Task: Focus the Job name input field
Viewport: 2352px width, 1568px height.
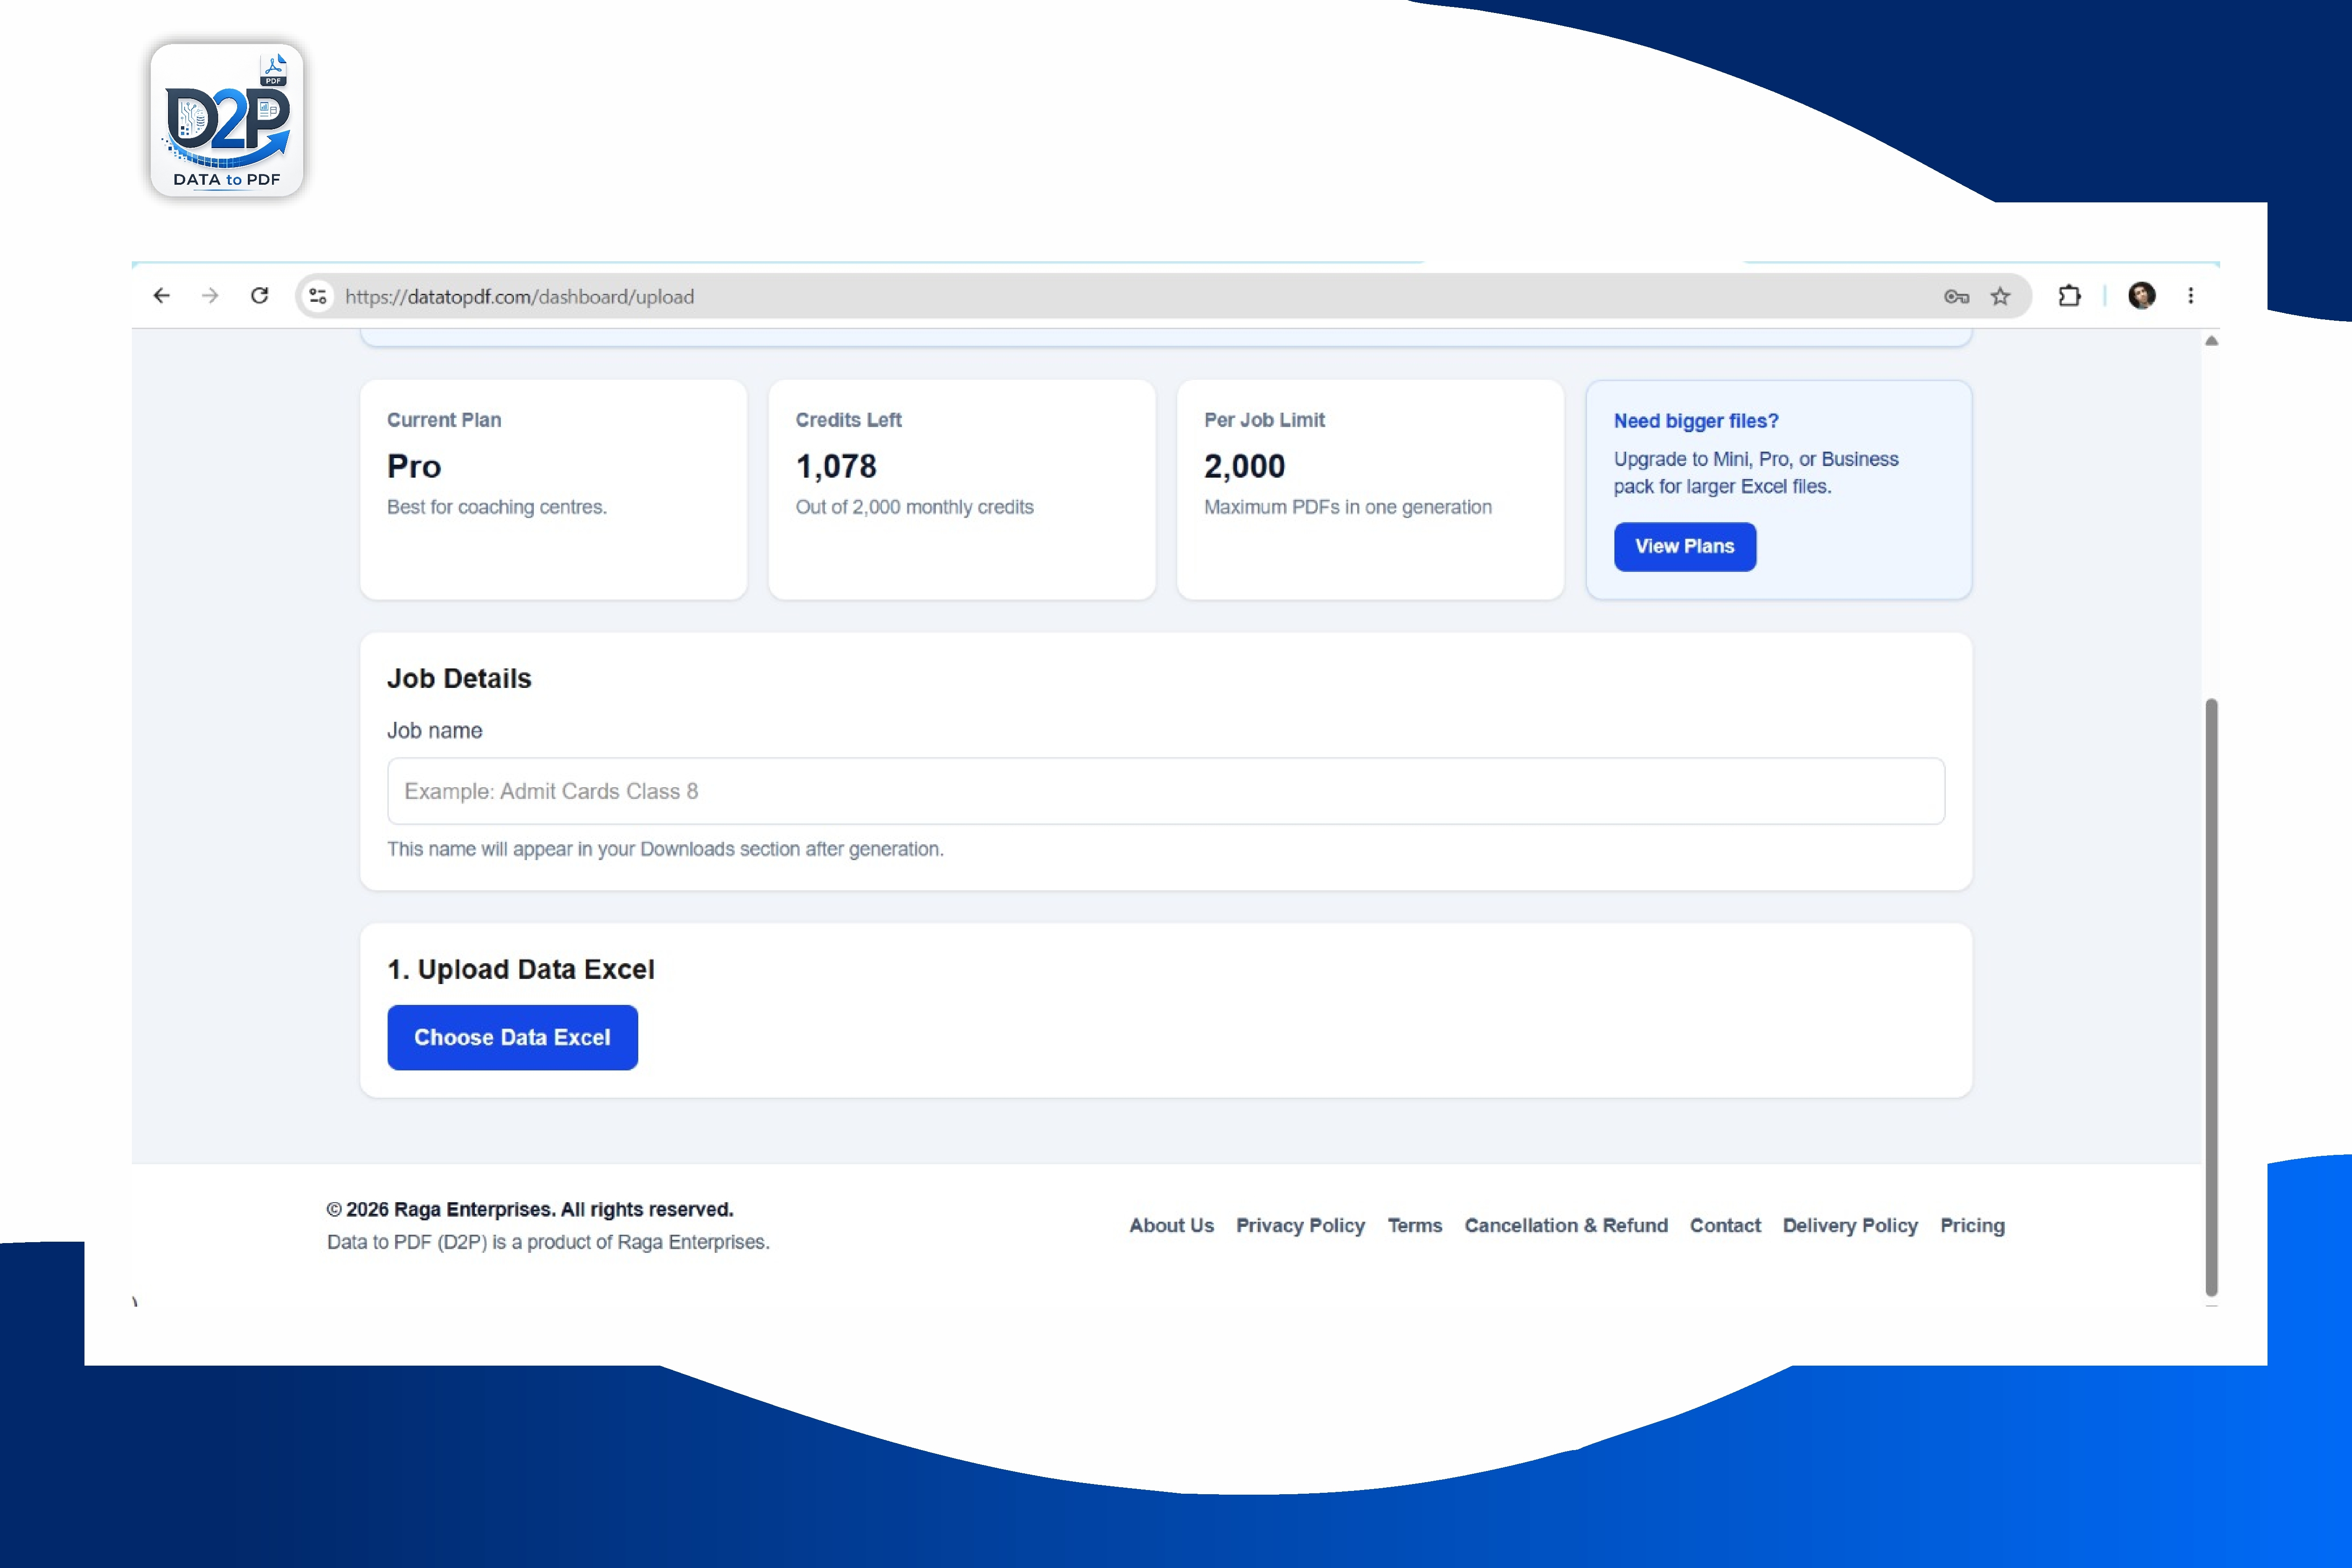Action: tap(1166, 791)
